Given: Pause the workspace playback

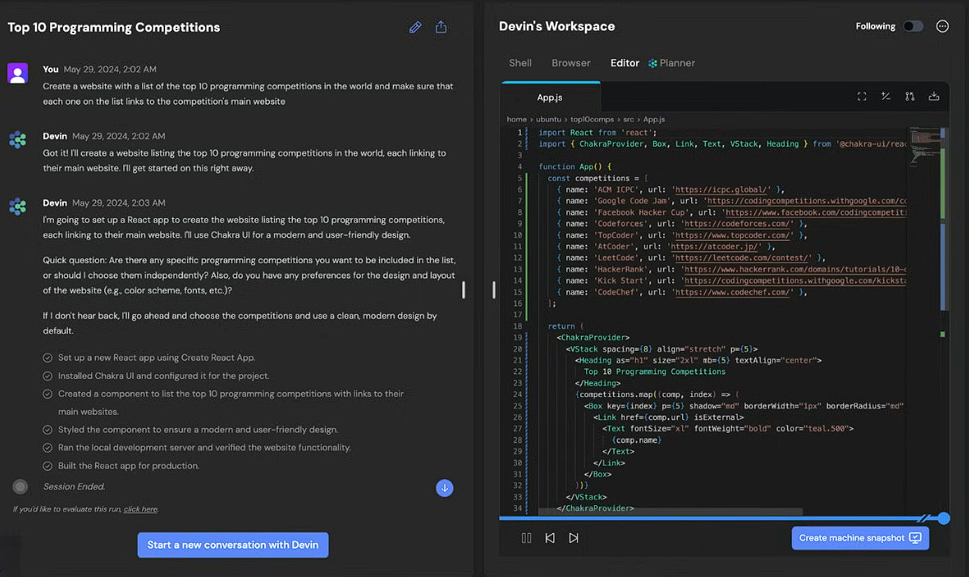Looking at the screenshot, I should (x=526, y=538).
